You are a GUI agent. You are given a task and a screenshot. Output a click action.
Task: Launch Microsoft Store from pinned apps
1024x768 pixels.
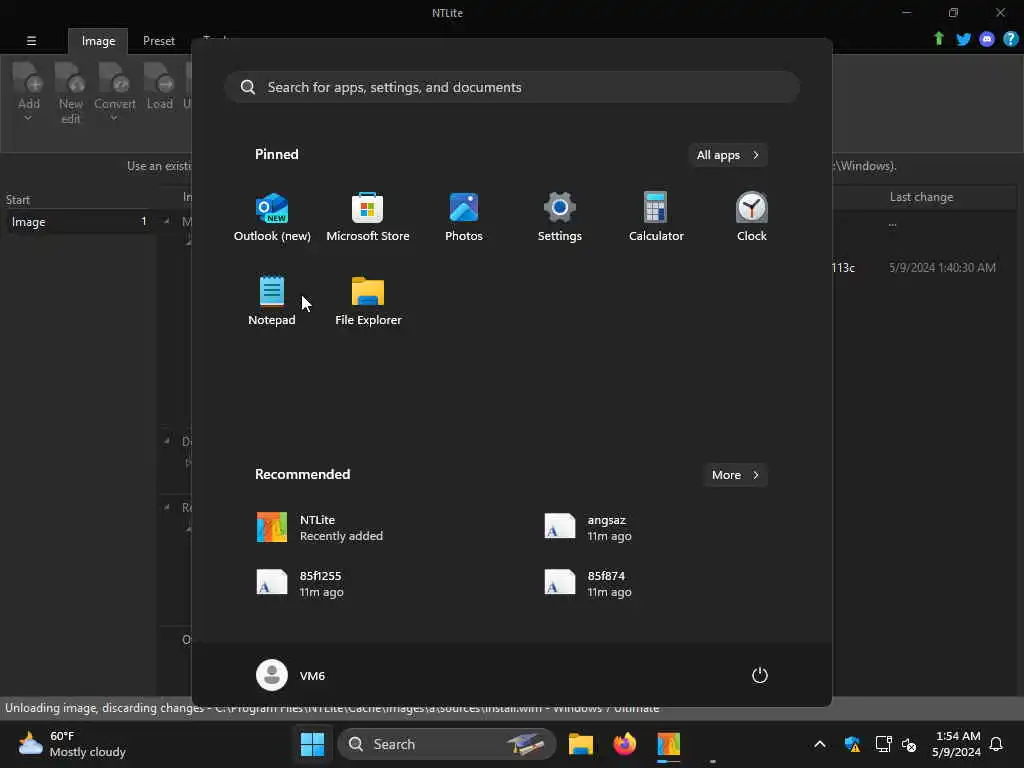[368, 218]
